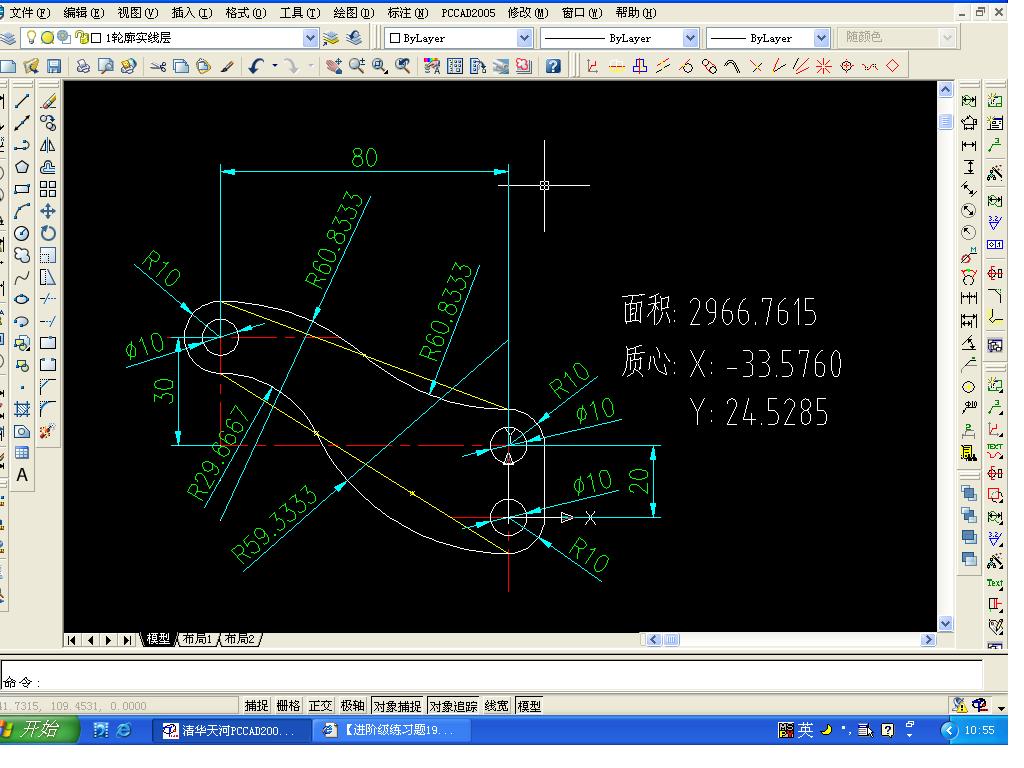Click the Match Properties brush icon
This screenshot has width=1024, height=768.
(x=227, y=66)
